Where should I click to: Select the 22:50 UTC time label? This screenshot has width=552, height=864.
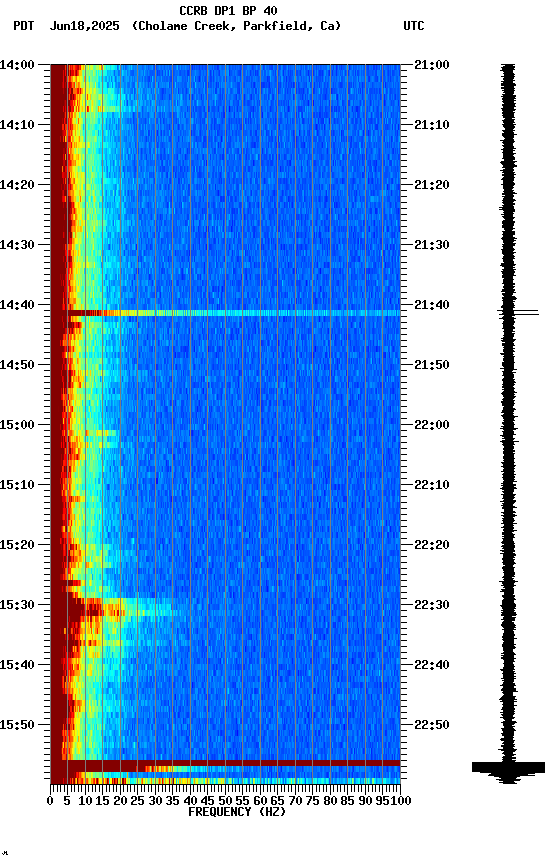pyautogui.click(x=432, y=725)
